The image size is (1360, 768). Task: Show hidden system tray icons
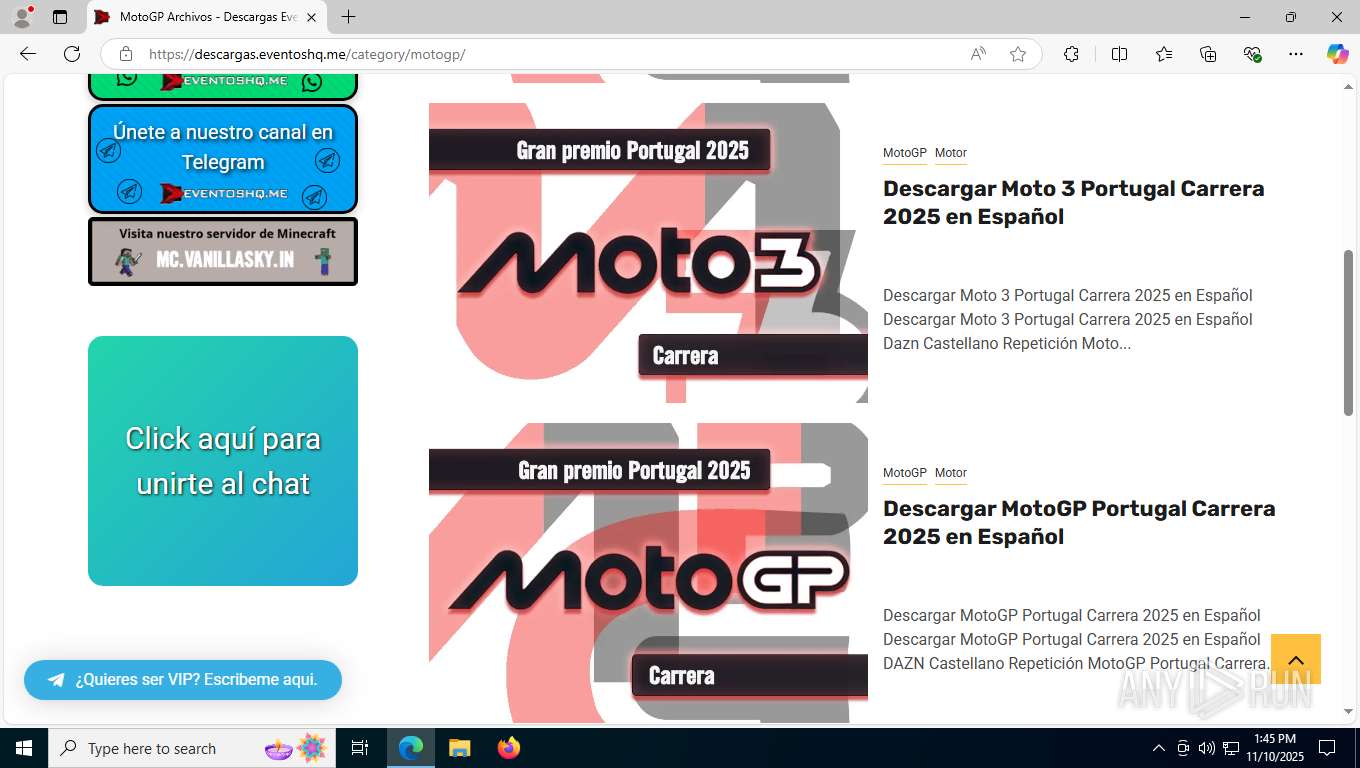pos(1159,748)
